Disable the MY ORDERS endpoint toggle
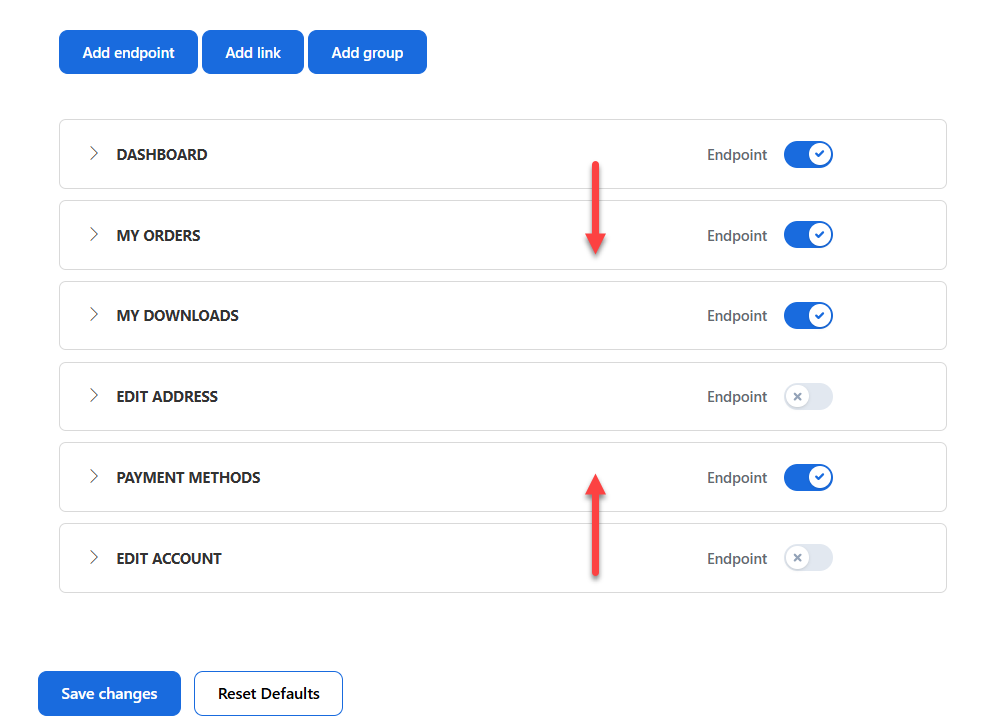Screen dimensions: 985x720 (808, 235)
